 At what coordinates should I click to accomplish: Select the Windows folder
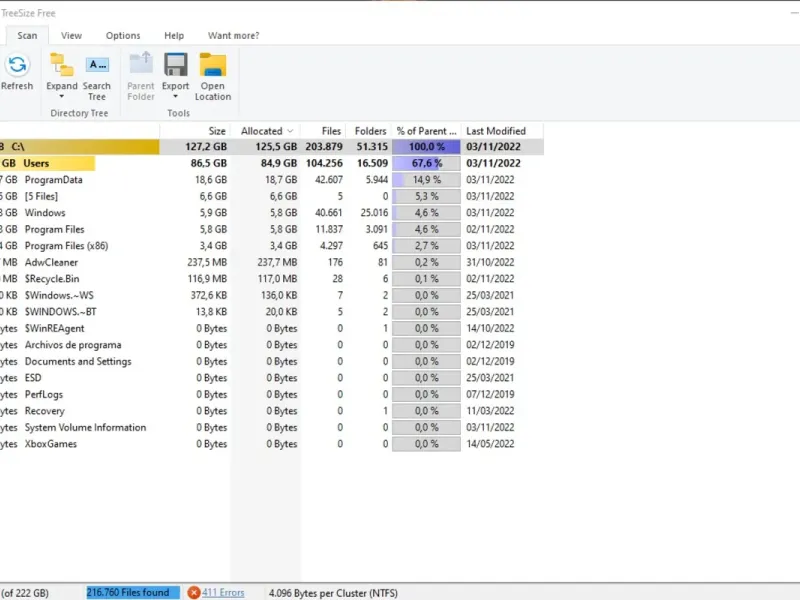45,213
